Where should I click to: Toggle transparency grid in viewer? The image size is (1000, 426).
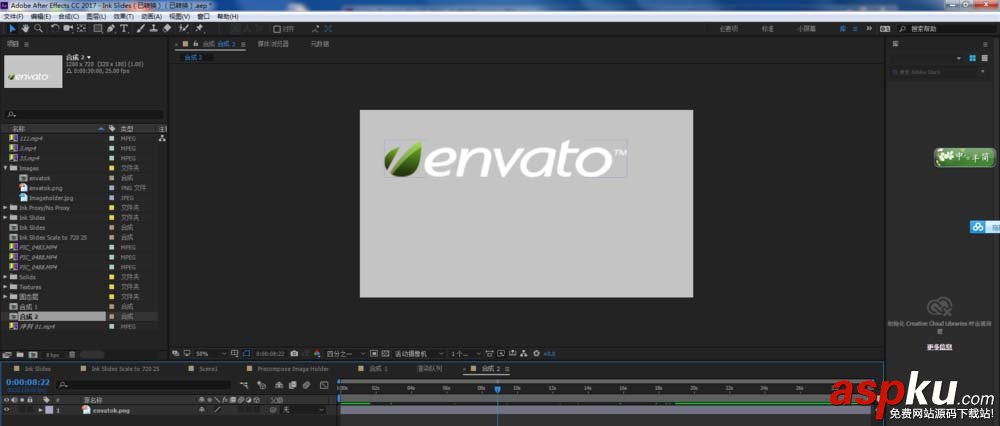click(x=386, y=353)
